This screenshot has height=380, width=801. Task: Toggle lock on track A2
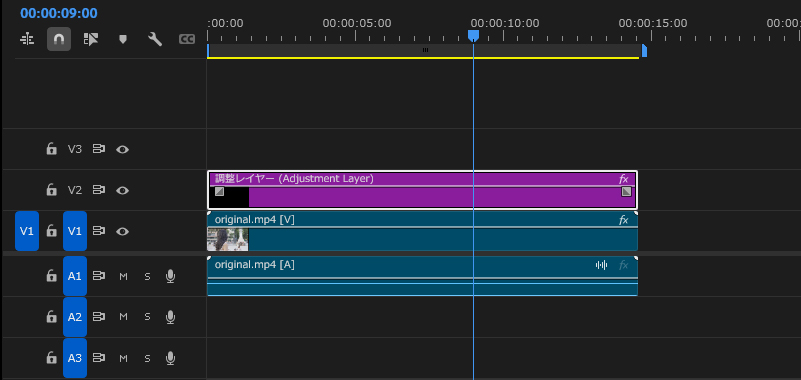pyautogui.click(x=51, y=317)
